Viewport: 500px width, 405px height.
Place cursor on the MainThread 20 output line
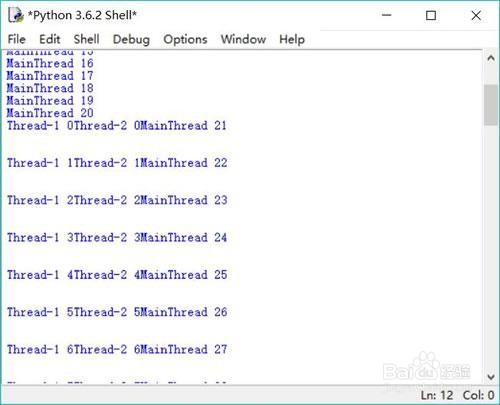50,113
